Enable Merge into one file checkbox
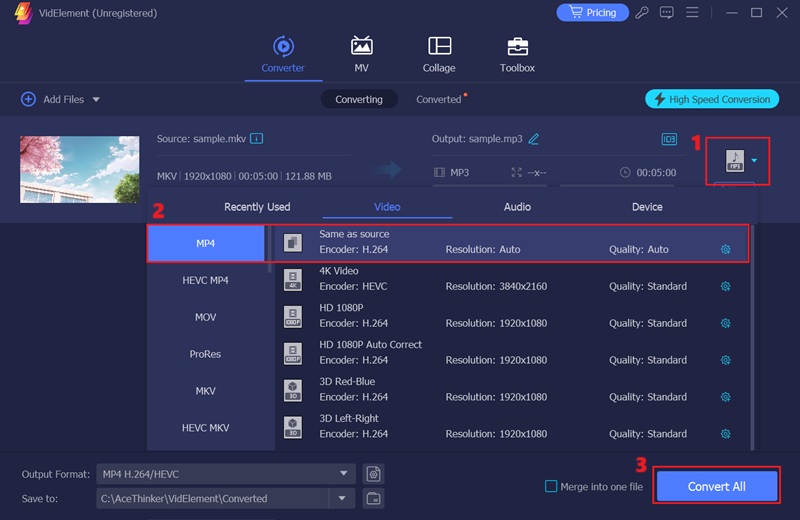Screen dimensions: 800x520 point(551,486)
